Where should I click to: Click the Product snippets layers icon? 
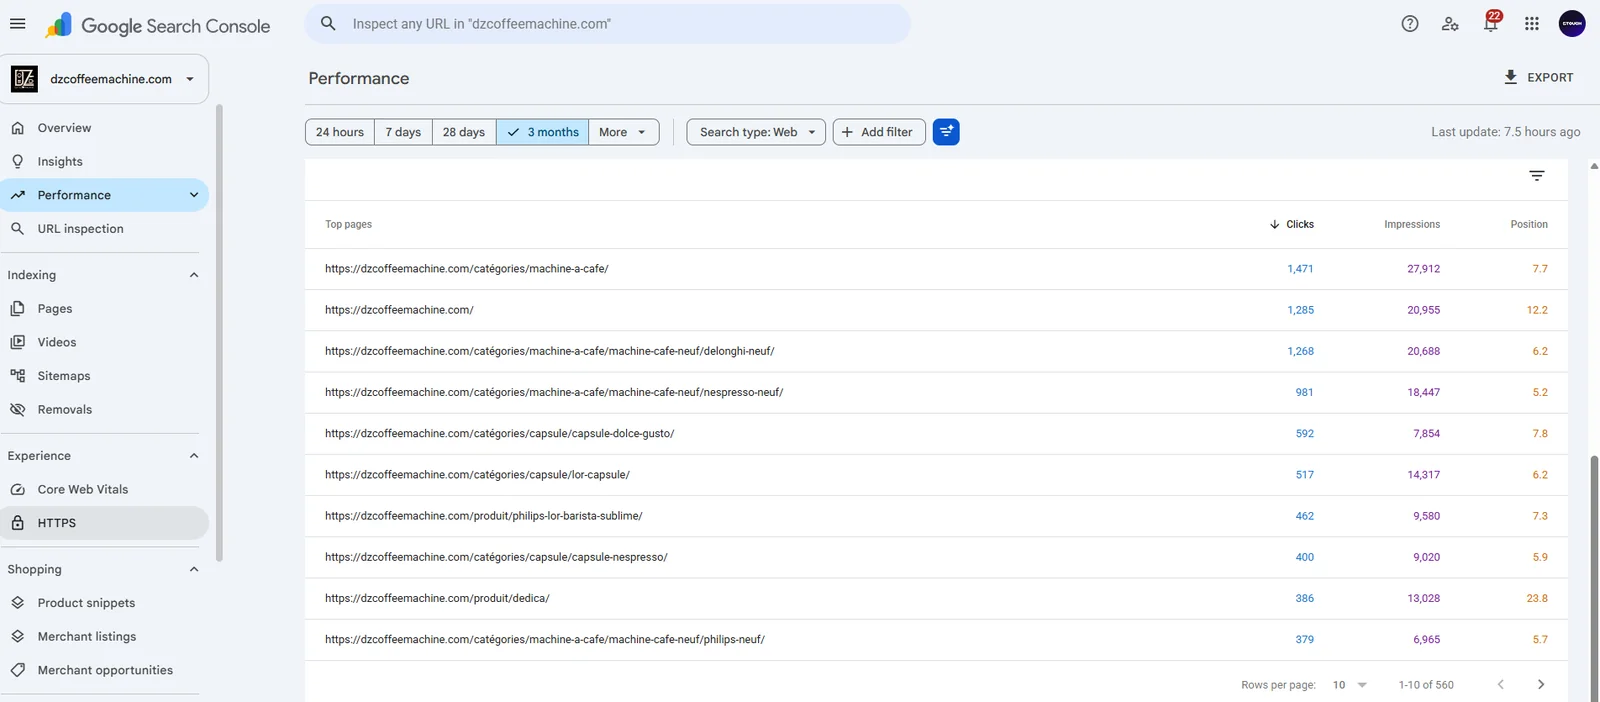(17, 603)
